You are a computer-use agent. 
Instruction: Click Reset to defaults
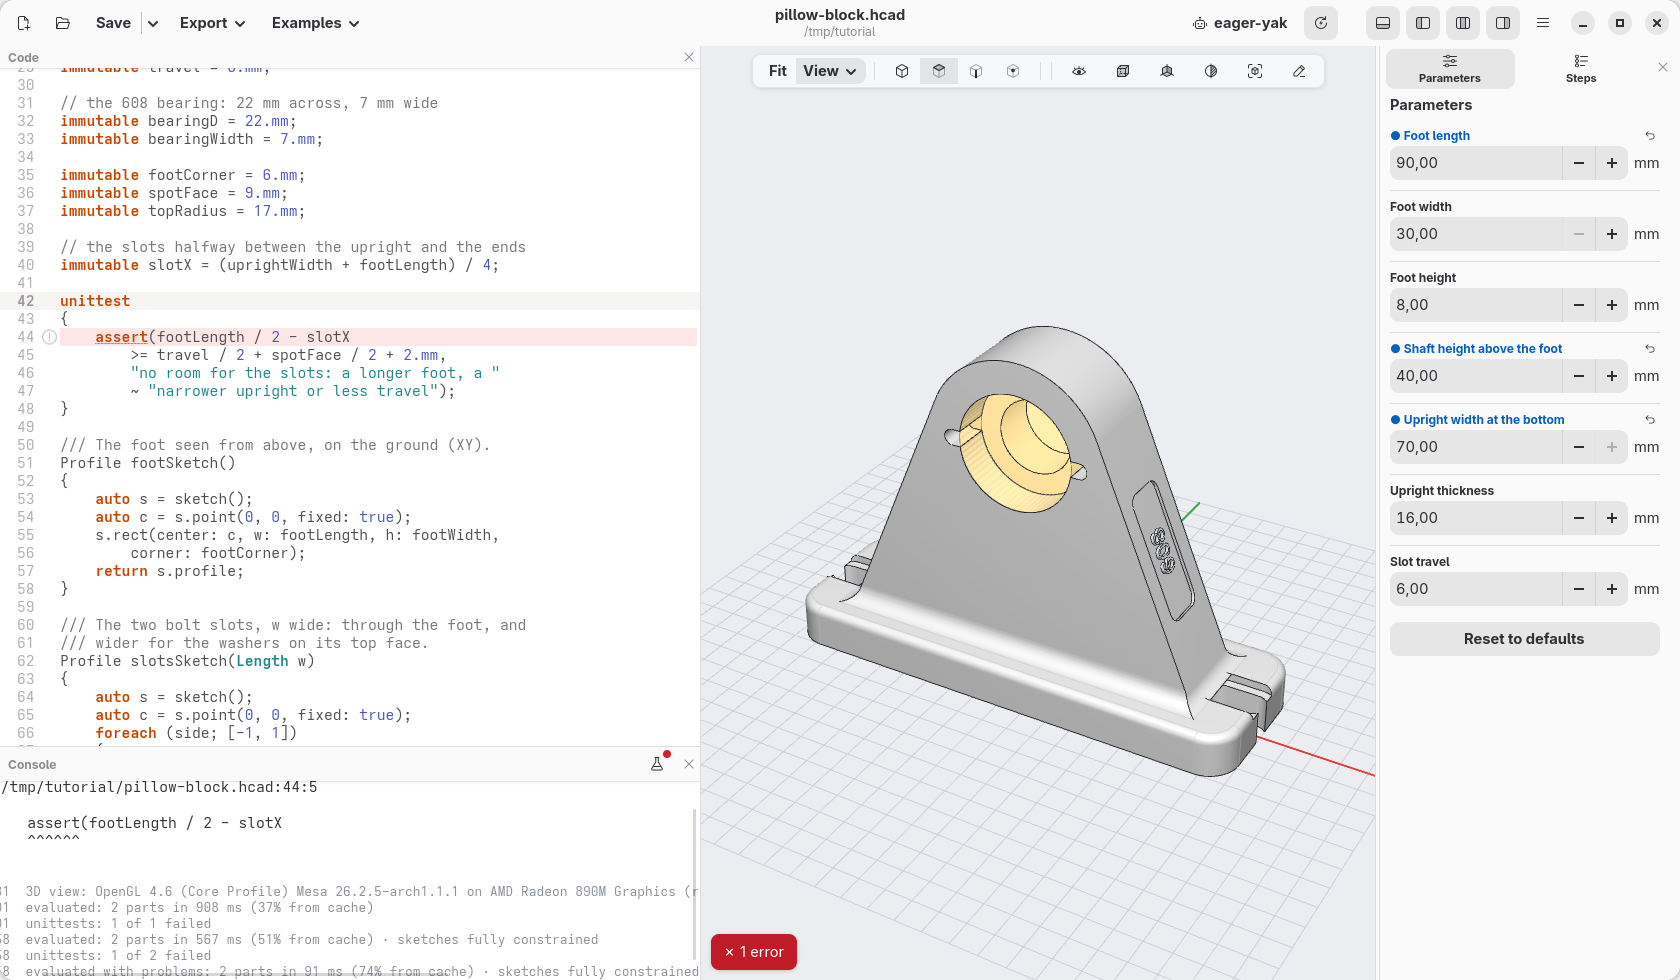pyautogui.click(x=1524, y=639)
